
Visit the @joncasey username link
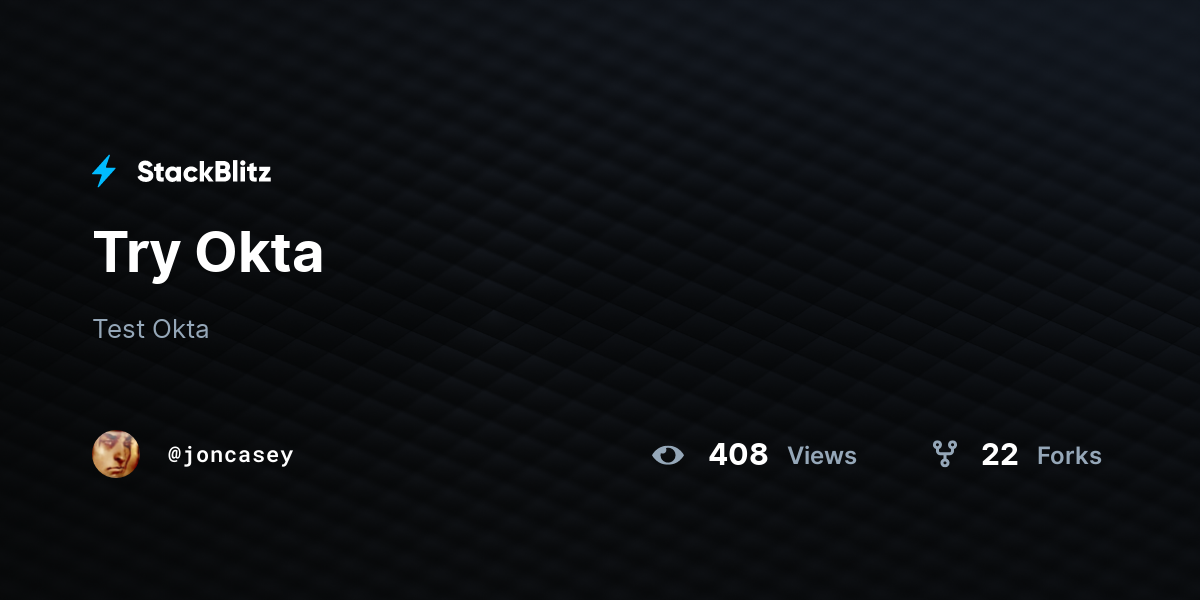[x=231, y=455]
